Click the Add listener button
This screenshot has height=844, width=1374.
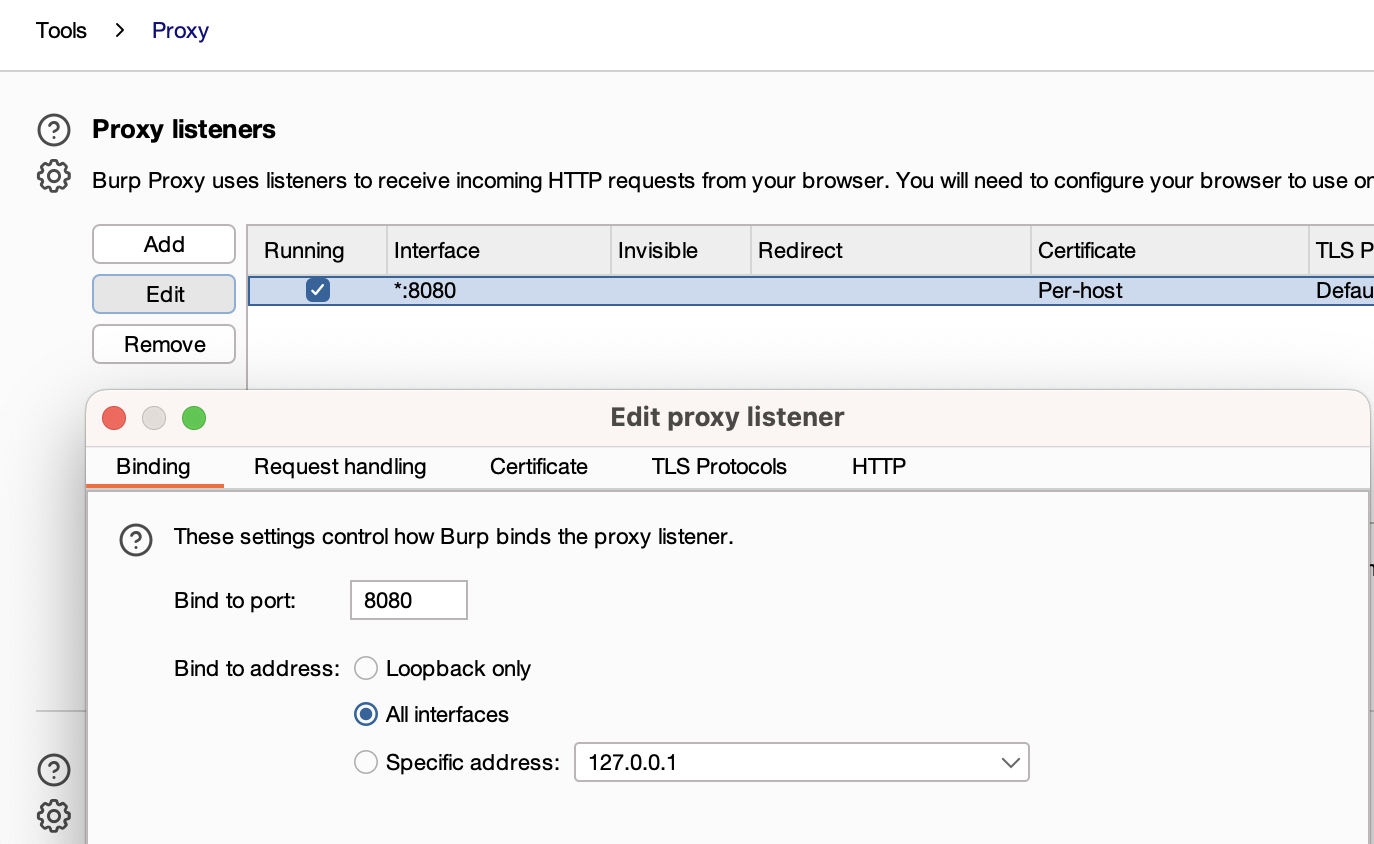pos(164,244)
